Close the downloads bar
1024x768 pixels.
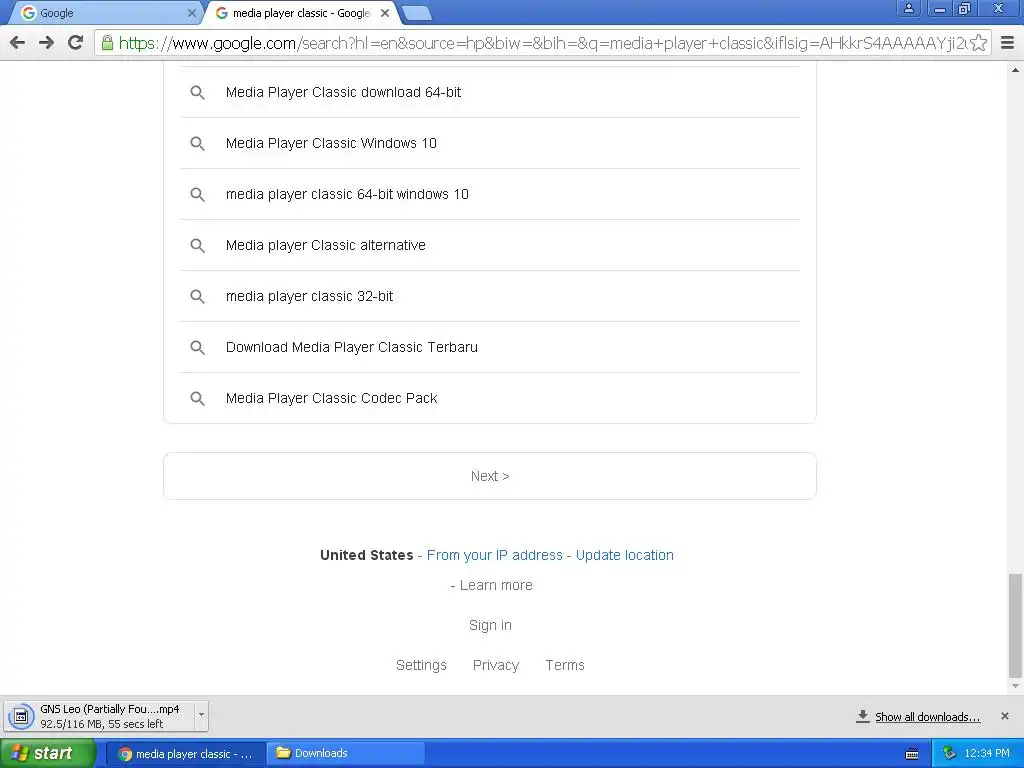pyautogui.click(x=1004, y=716)
